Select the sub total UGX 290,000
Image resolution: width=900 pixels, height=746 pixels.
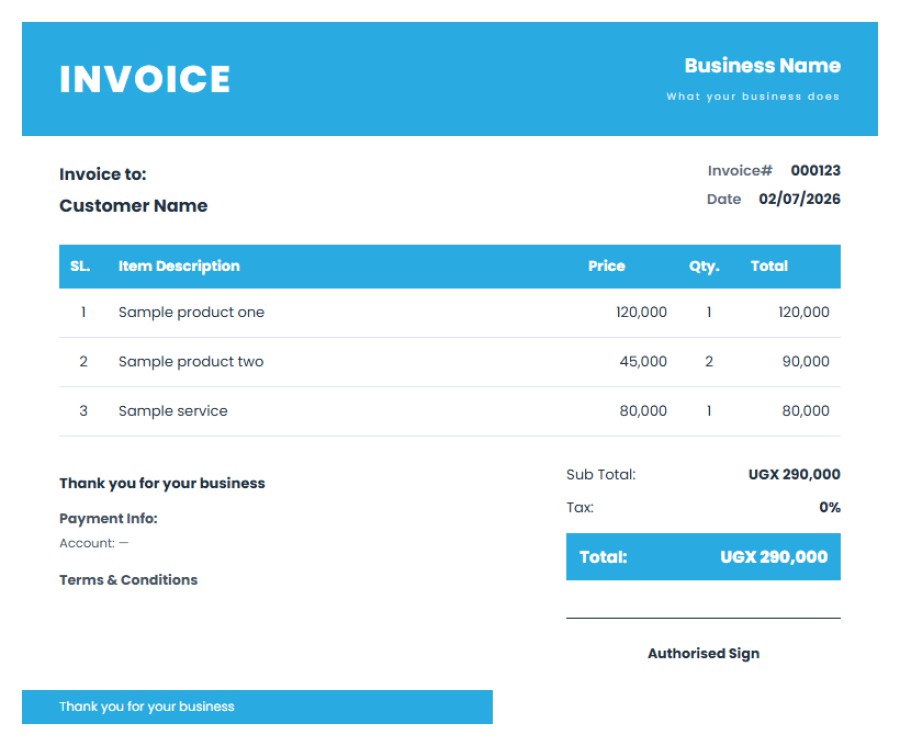[x=794, y=475]
